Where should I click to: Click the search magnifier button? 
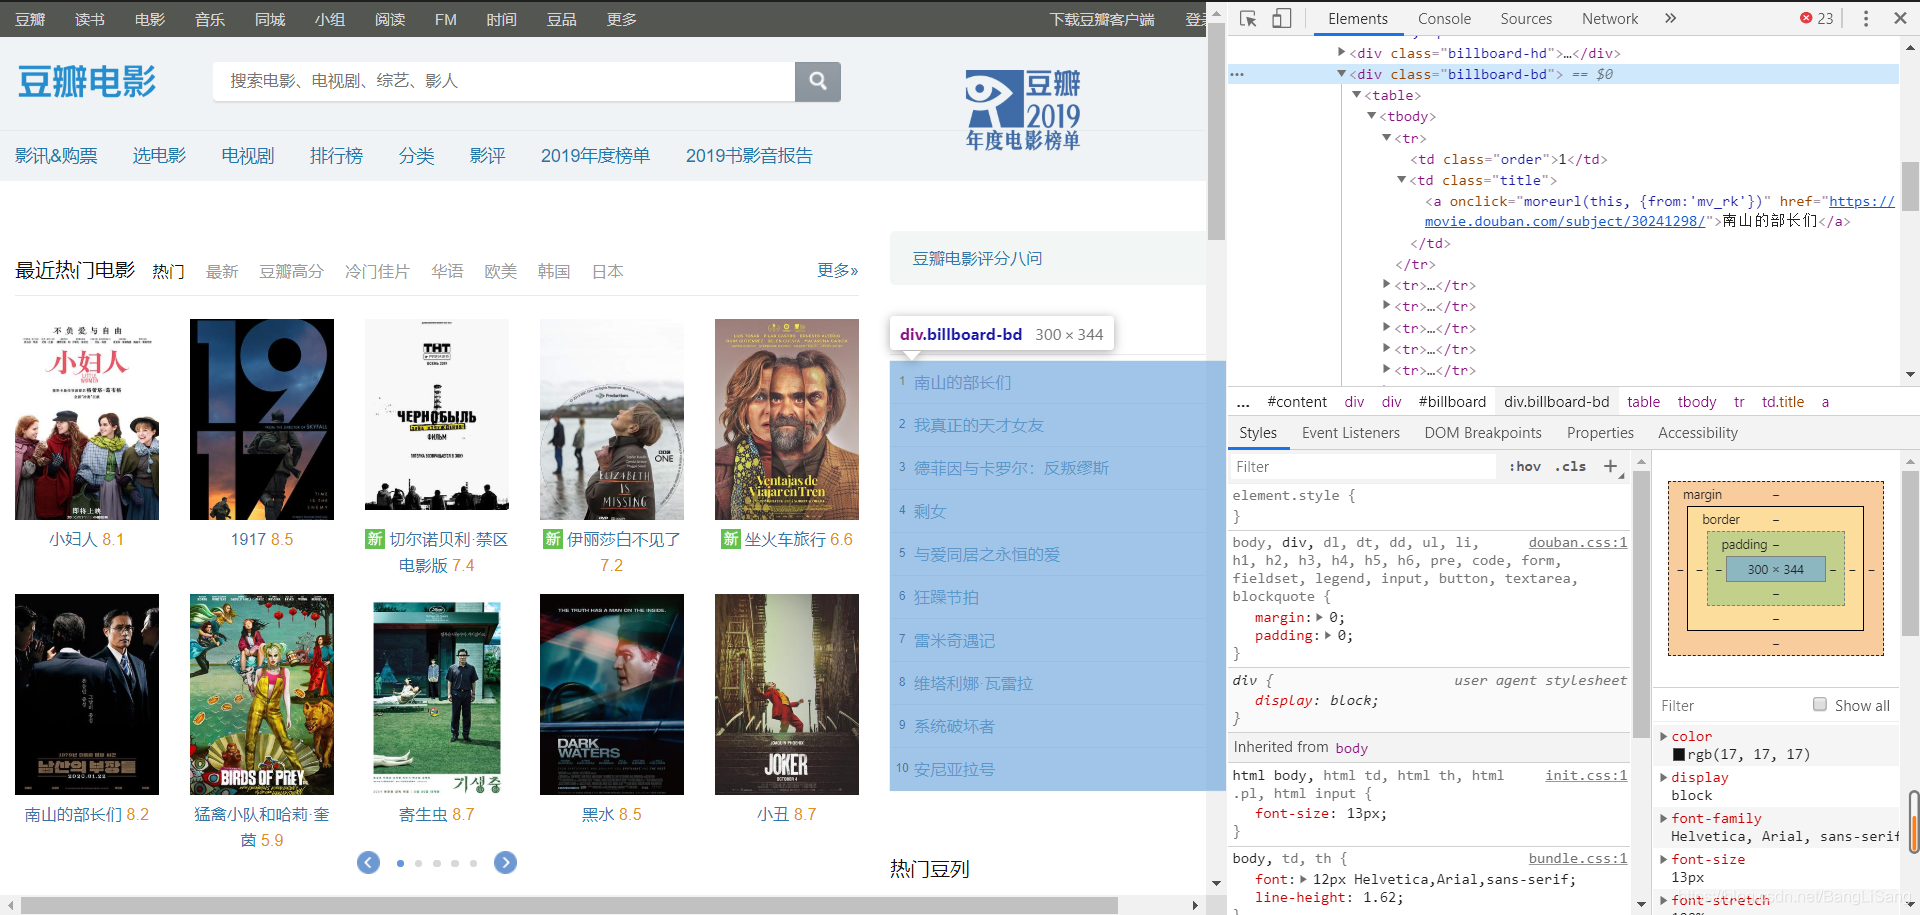(x=818, y=81)
